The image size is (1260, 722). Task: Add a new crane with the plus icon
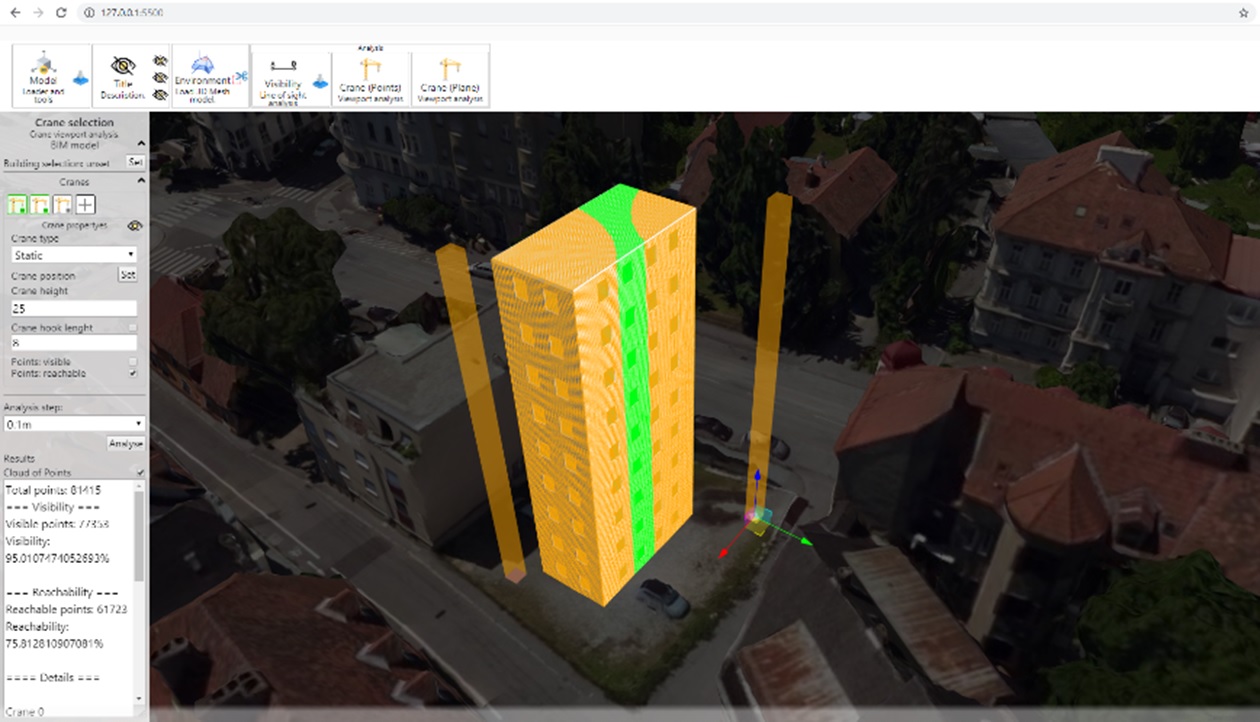pyautogui.click(x=86, y=204)
